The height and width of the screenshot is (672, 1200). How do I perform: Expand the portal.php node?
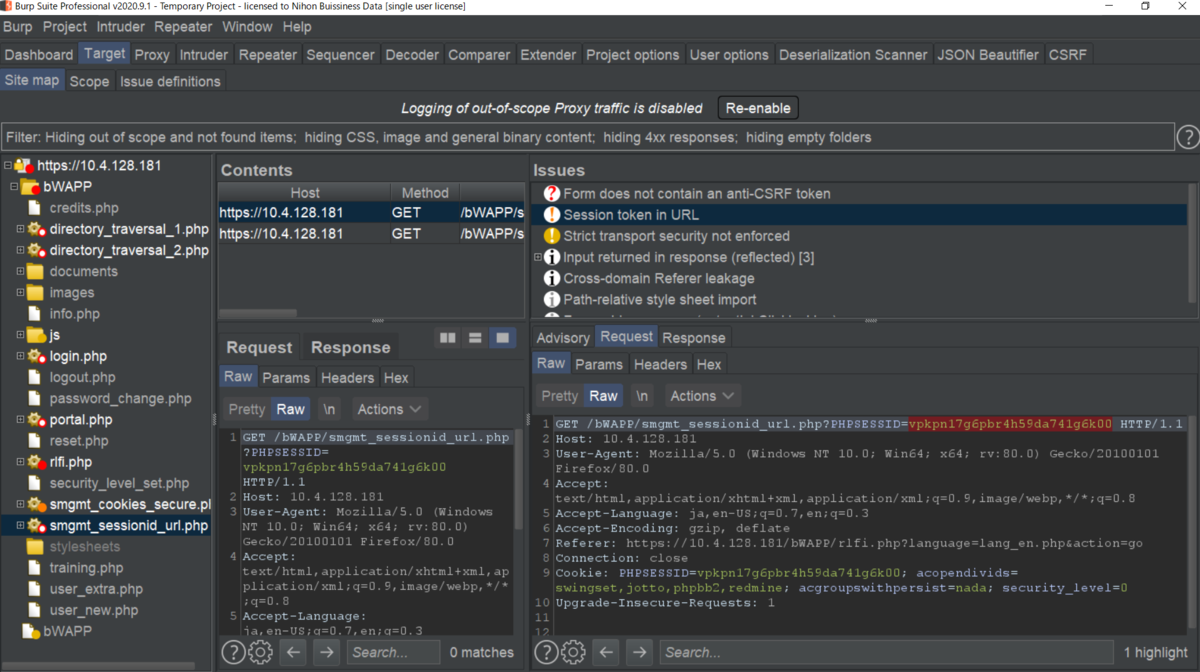tap(20, 419)
